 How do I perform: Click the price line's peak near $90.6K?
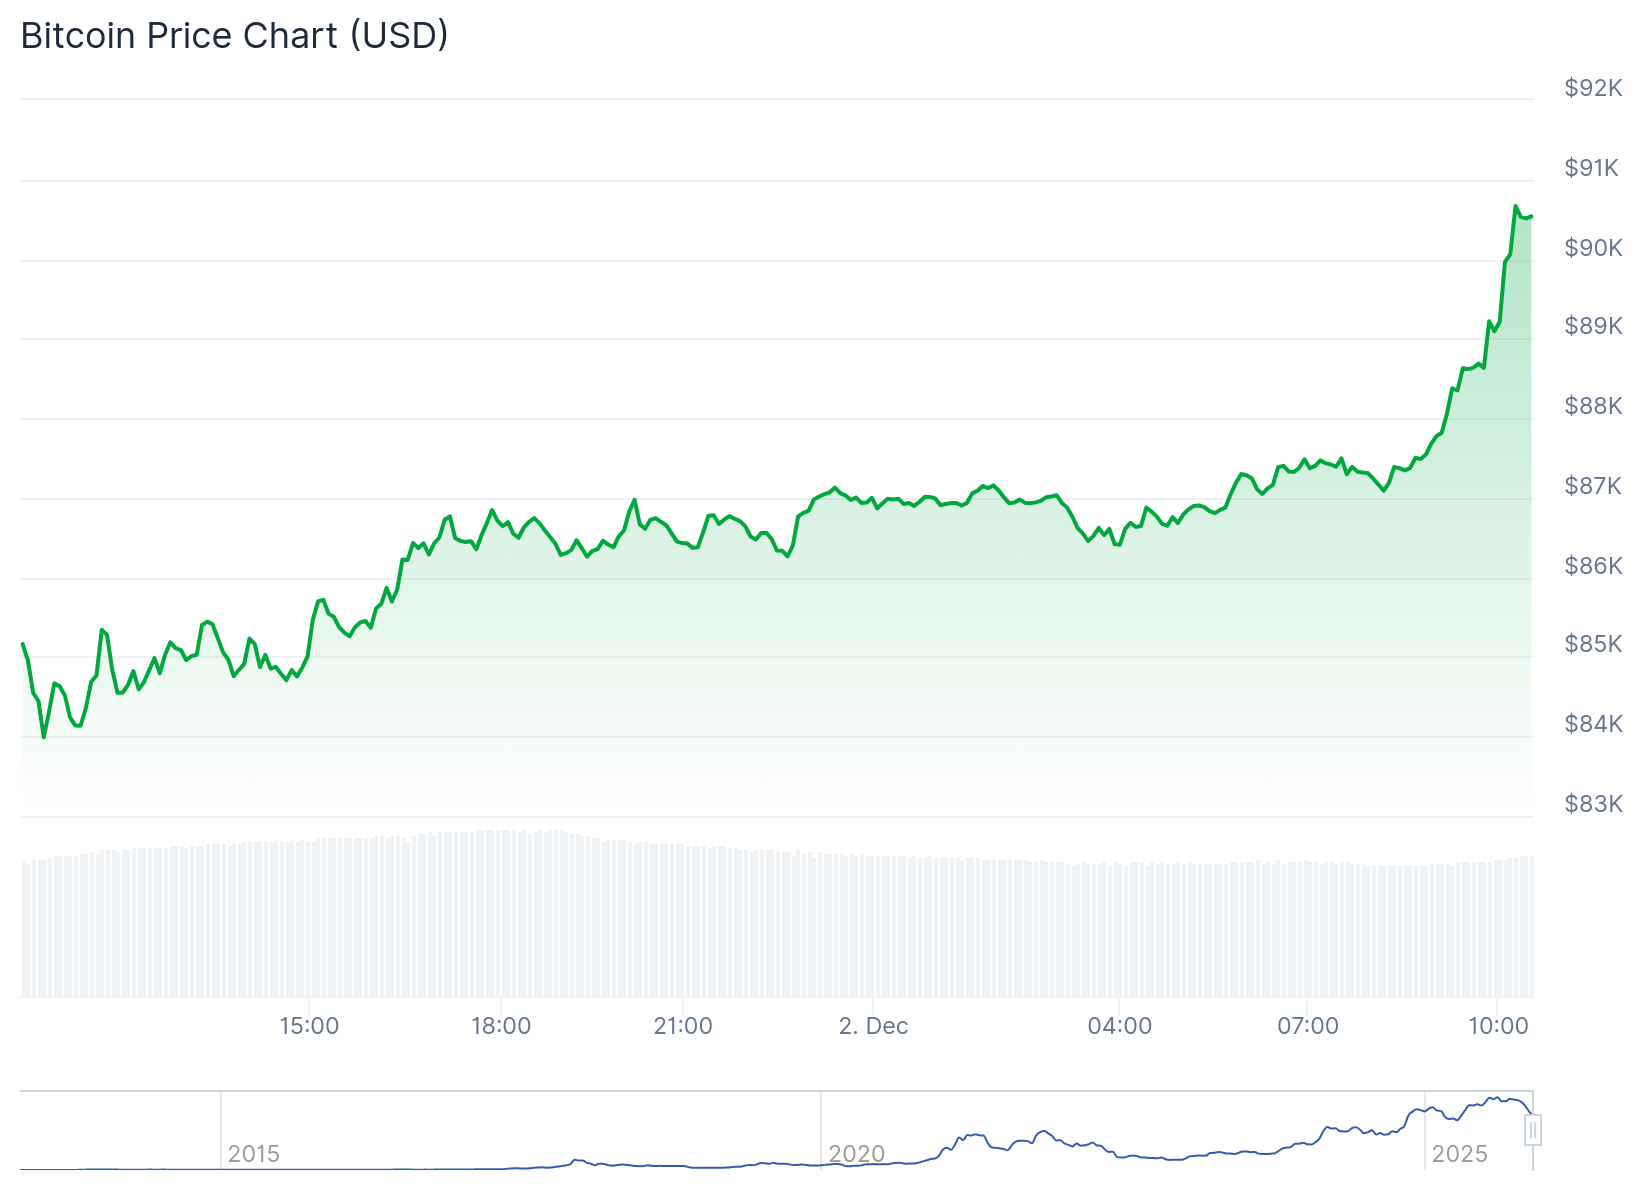point(1516,207)
